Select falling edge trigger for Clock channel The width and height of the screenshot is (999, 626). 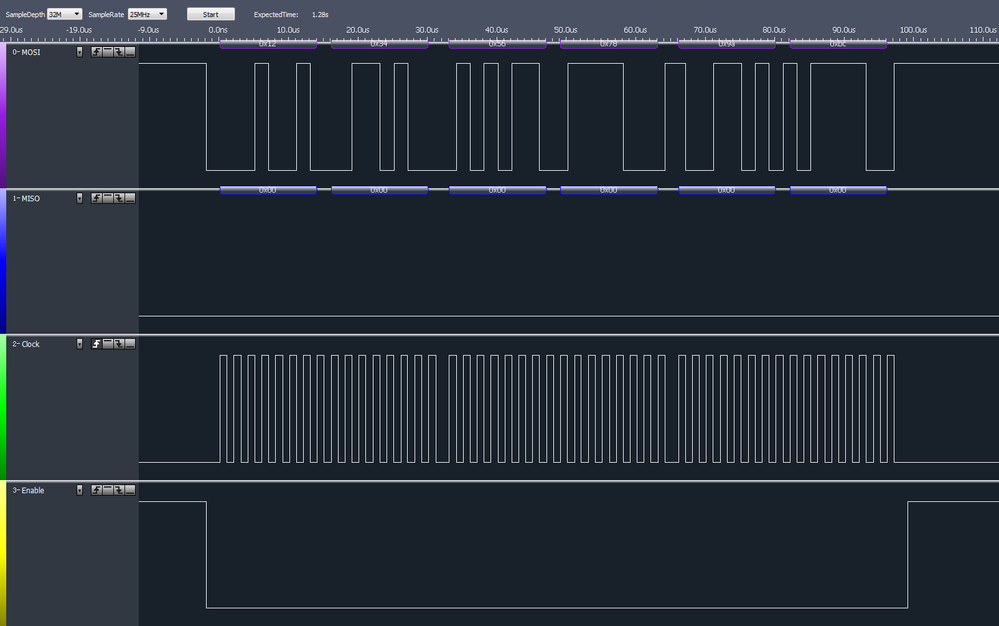[119, 344]
